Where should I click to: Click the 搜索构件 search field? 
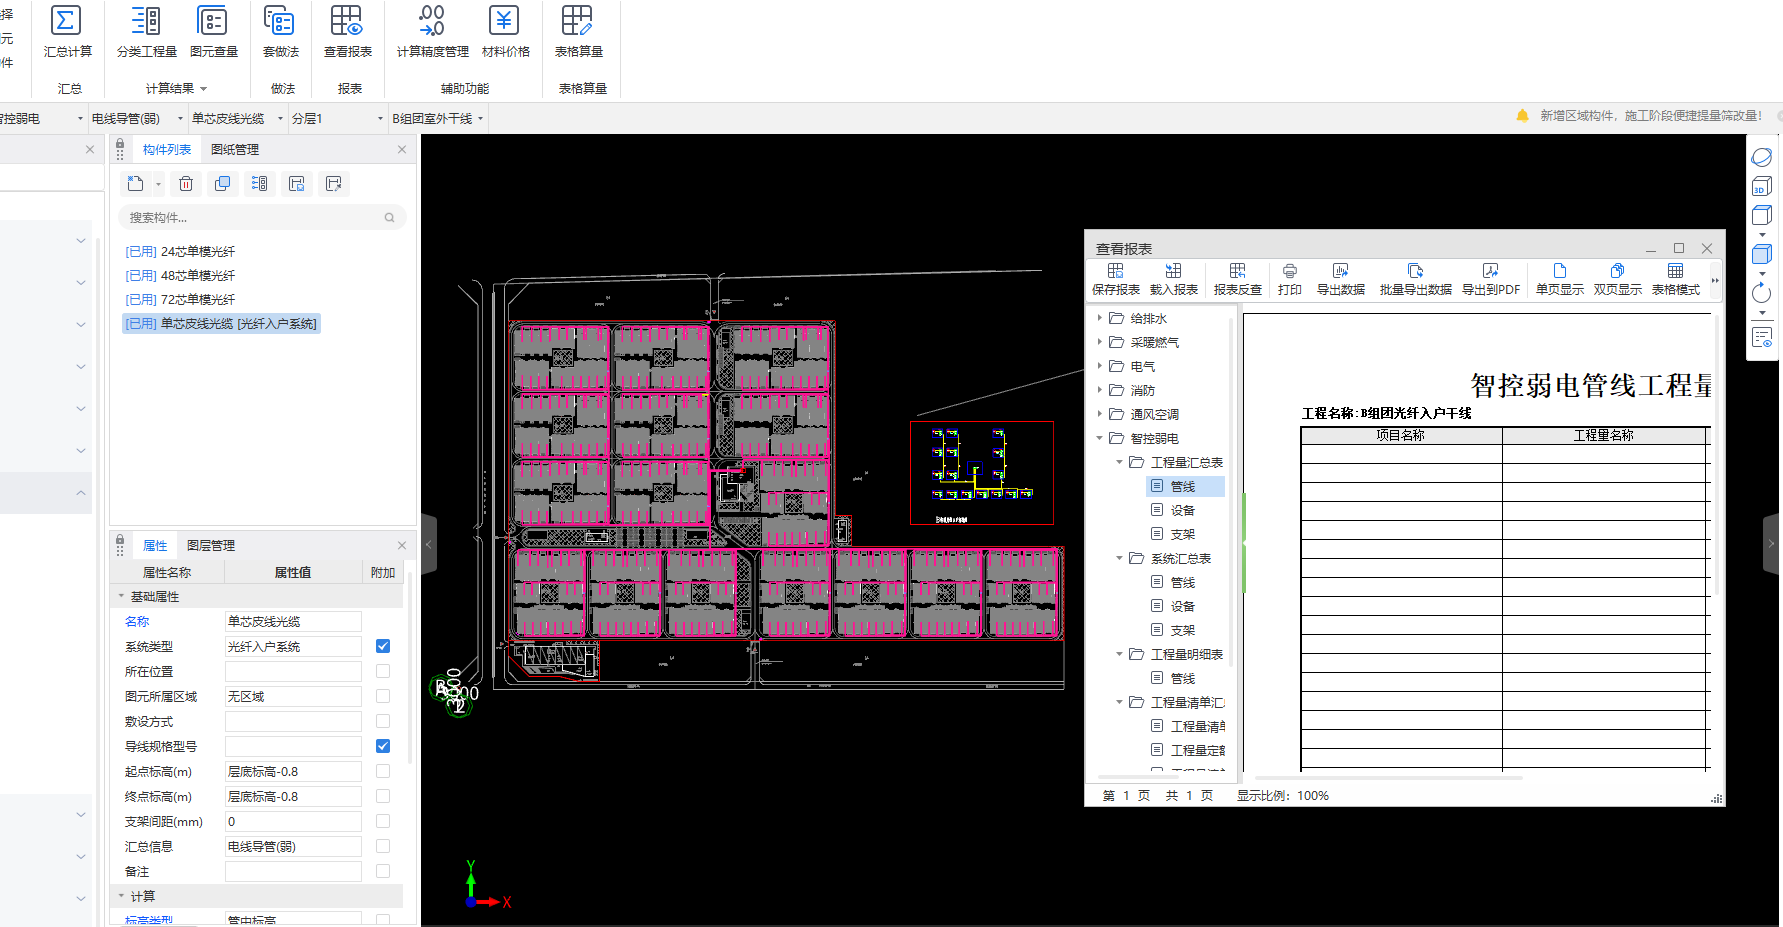click(262, 217)
